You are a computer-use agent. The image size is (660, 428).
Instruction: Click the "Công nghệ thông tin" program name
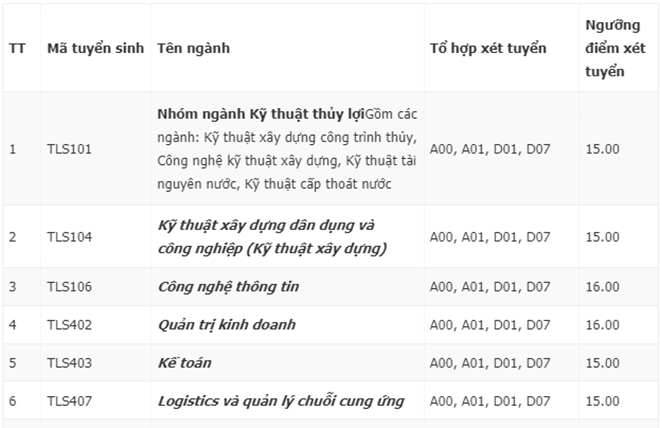(x=228, y=287)
